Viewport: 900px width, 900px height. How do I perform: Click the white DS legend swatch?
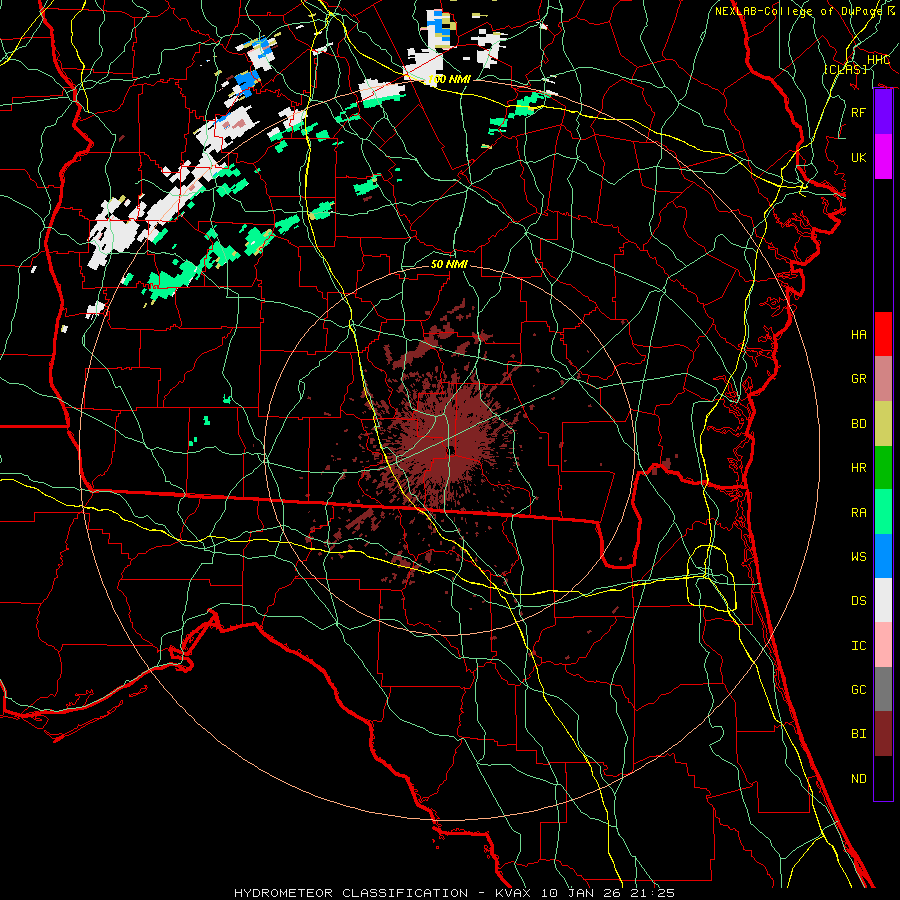click(x=883, y=600)
